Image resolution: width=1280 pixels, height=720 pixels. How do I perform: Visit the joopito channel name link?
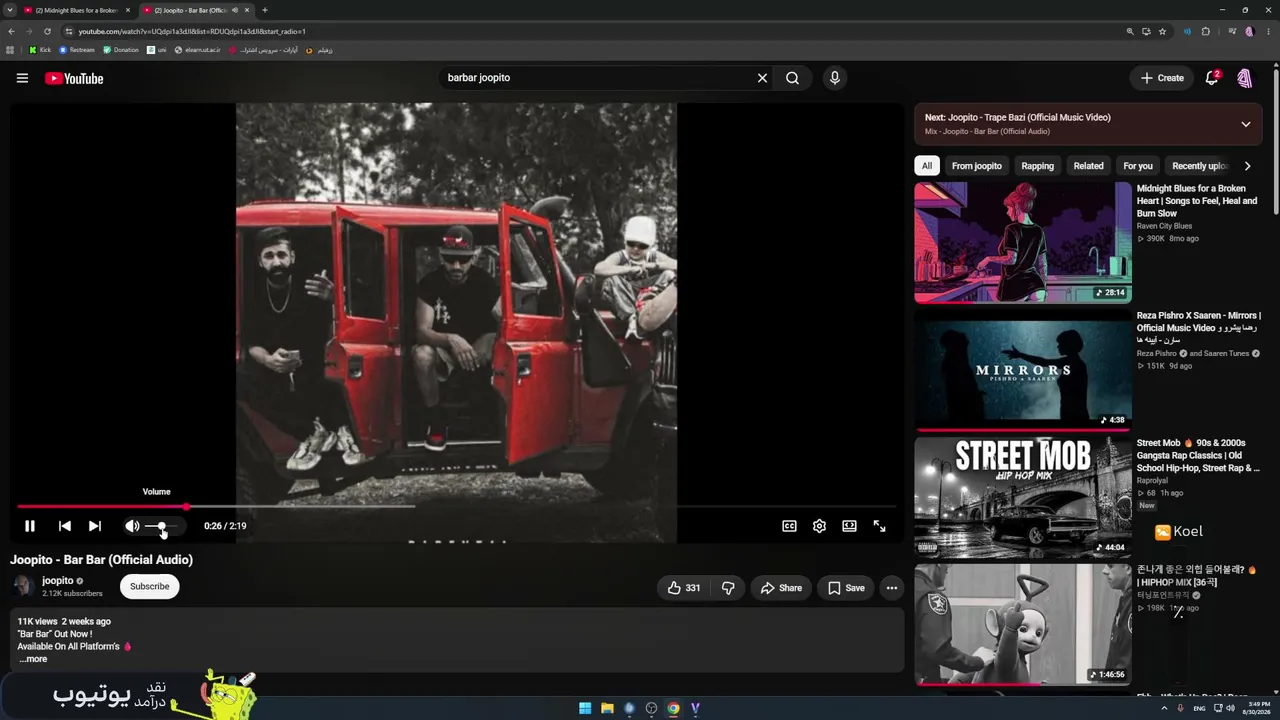[57, 581]
